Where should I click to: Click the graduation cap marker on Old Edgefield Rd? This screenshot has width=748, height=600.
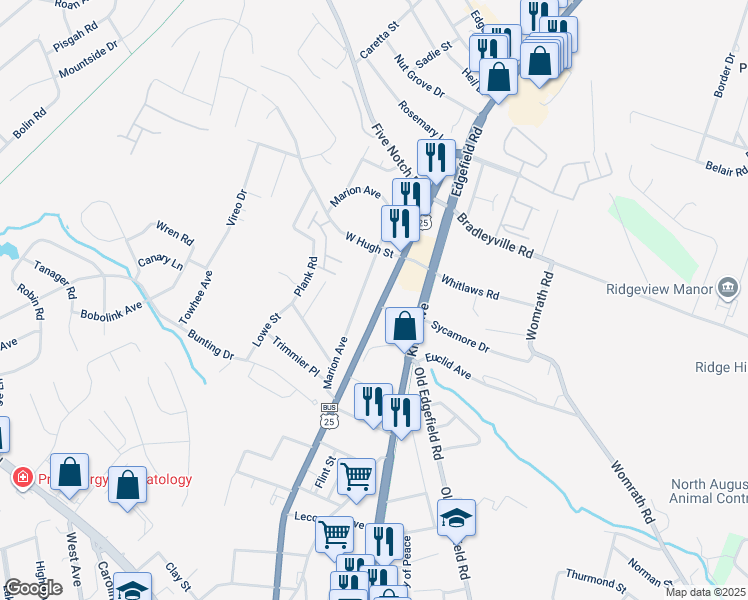pos(456,519)
